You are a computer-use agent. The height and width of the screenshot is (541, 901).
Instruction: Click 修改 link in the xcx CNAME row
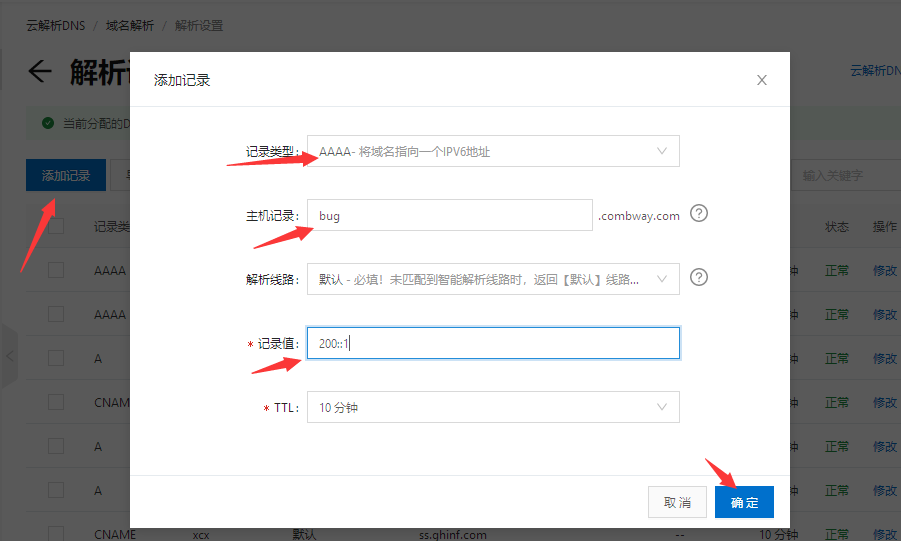[884, 534]
